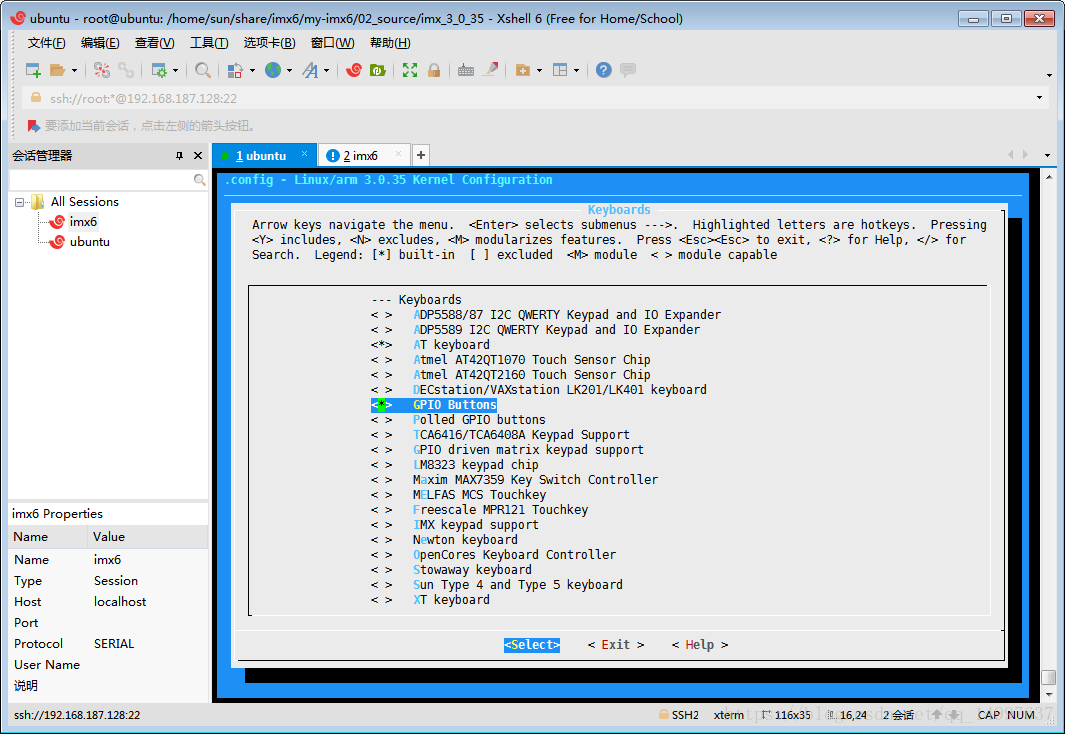1065x734 pixels.
Task: Select the Find toolbar icon
Action: coord(203,70)
